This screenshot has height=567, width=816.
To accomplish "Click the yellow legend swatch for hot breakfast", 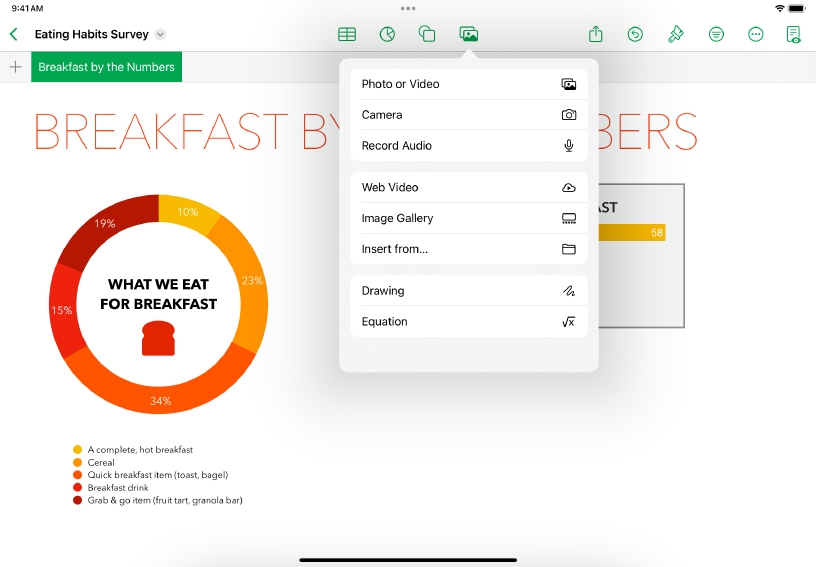I will tap(77, 450).
